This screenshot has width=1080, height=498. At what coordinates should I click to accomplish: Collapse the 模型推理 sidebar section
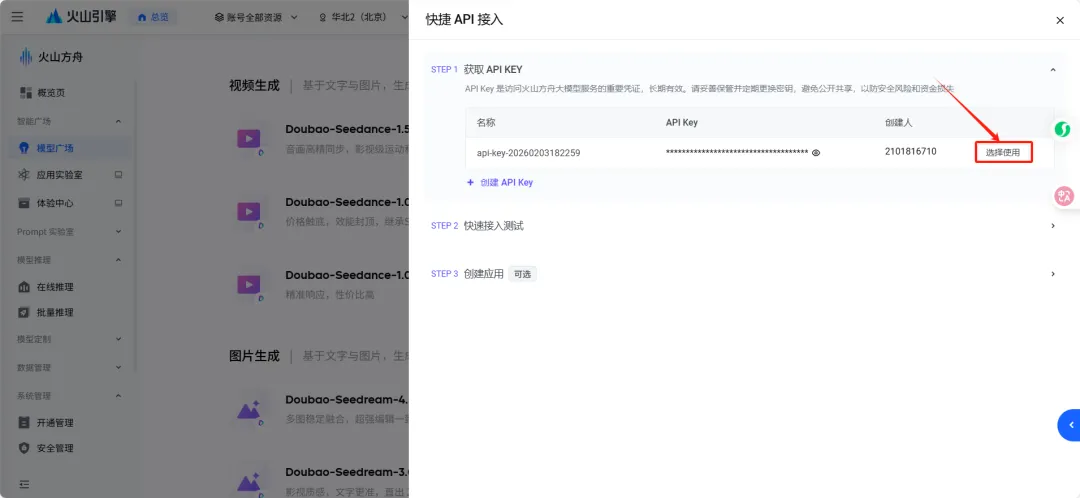118,260
